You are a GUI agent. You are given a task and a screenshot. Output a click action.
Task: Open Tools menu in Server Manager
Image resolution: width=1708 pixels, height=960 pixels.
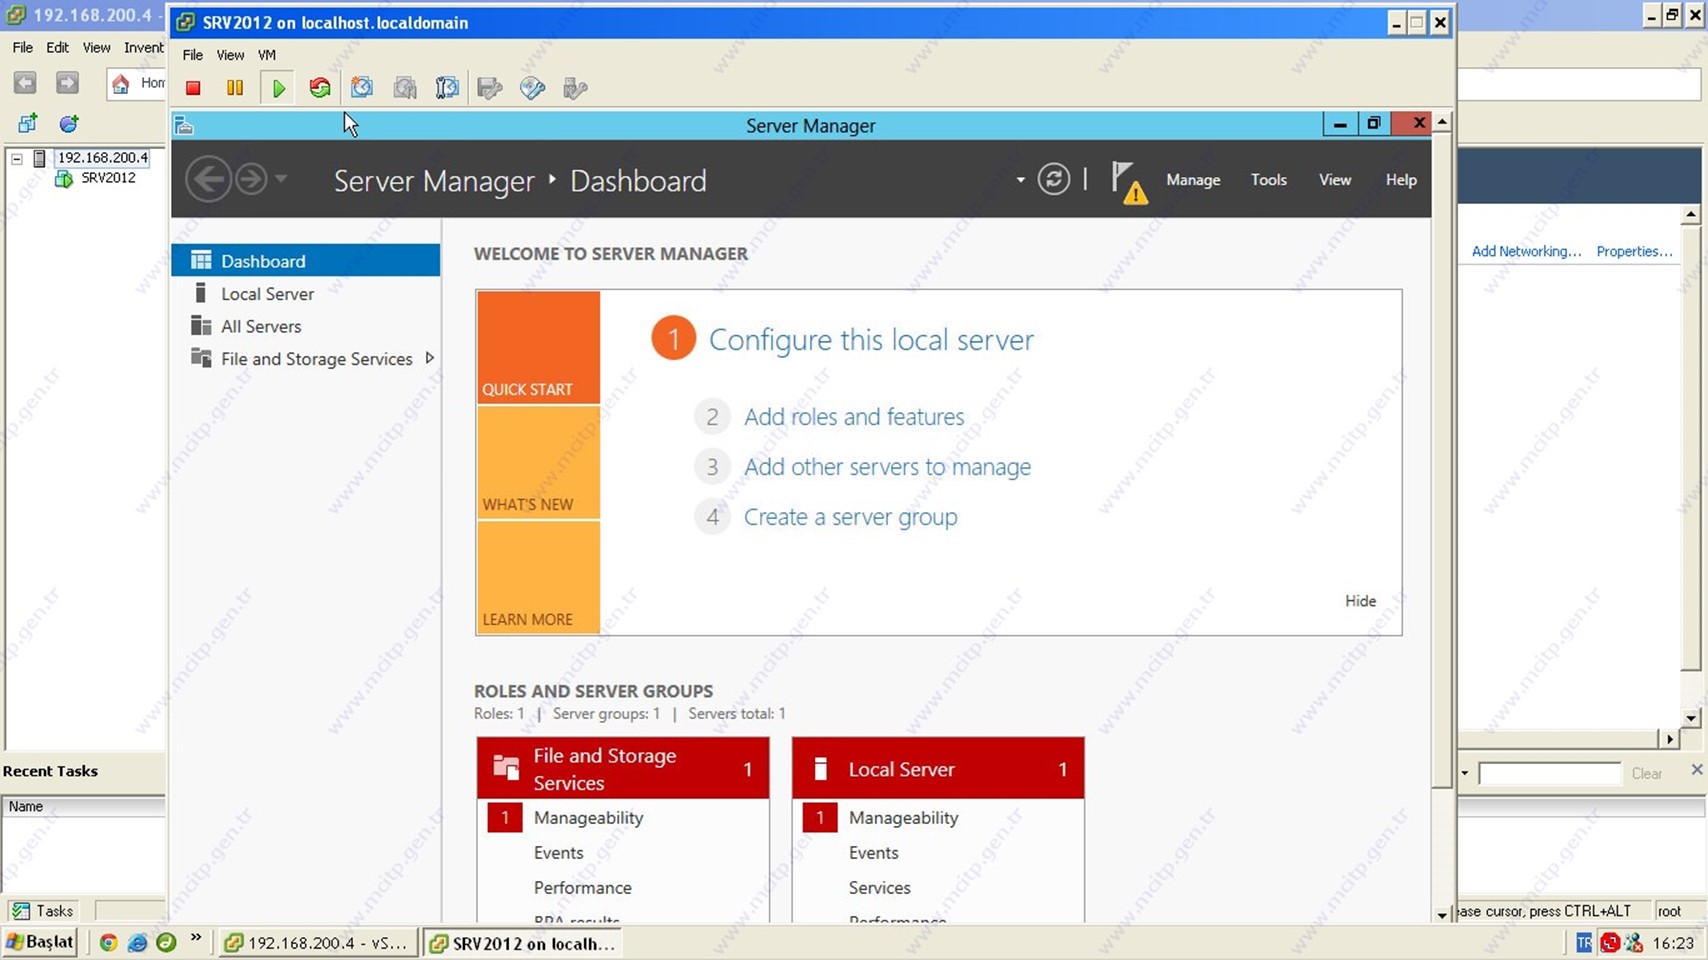pyautogui.click(x=1268, y=180)
